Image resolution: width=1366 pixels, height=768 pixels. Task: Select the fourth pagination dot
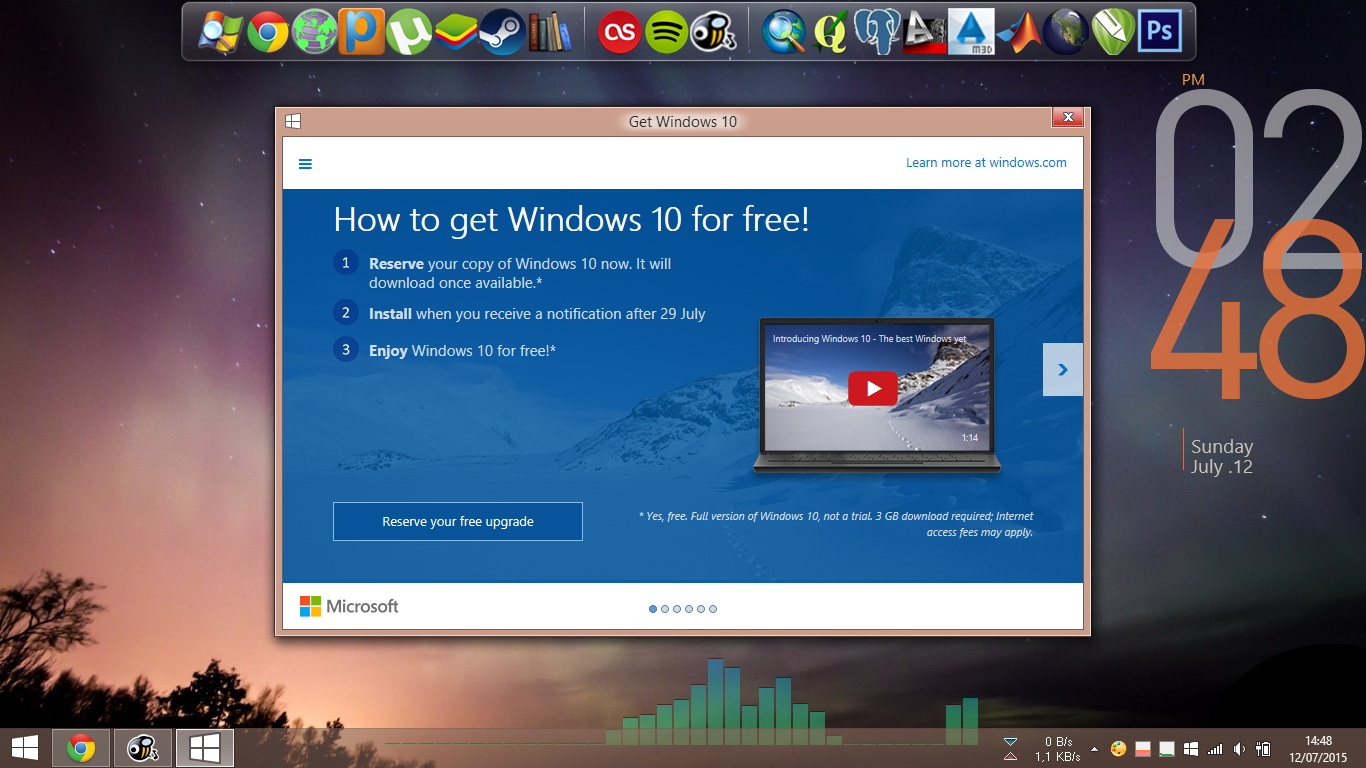coord(689,609)
